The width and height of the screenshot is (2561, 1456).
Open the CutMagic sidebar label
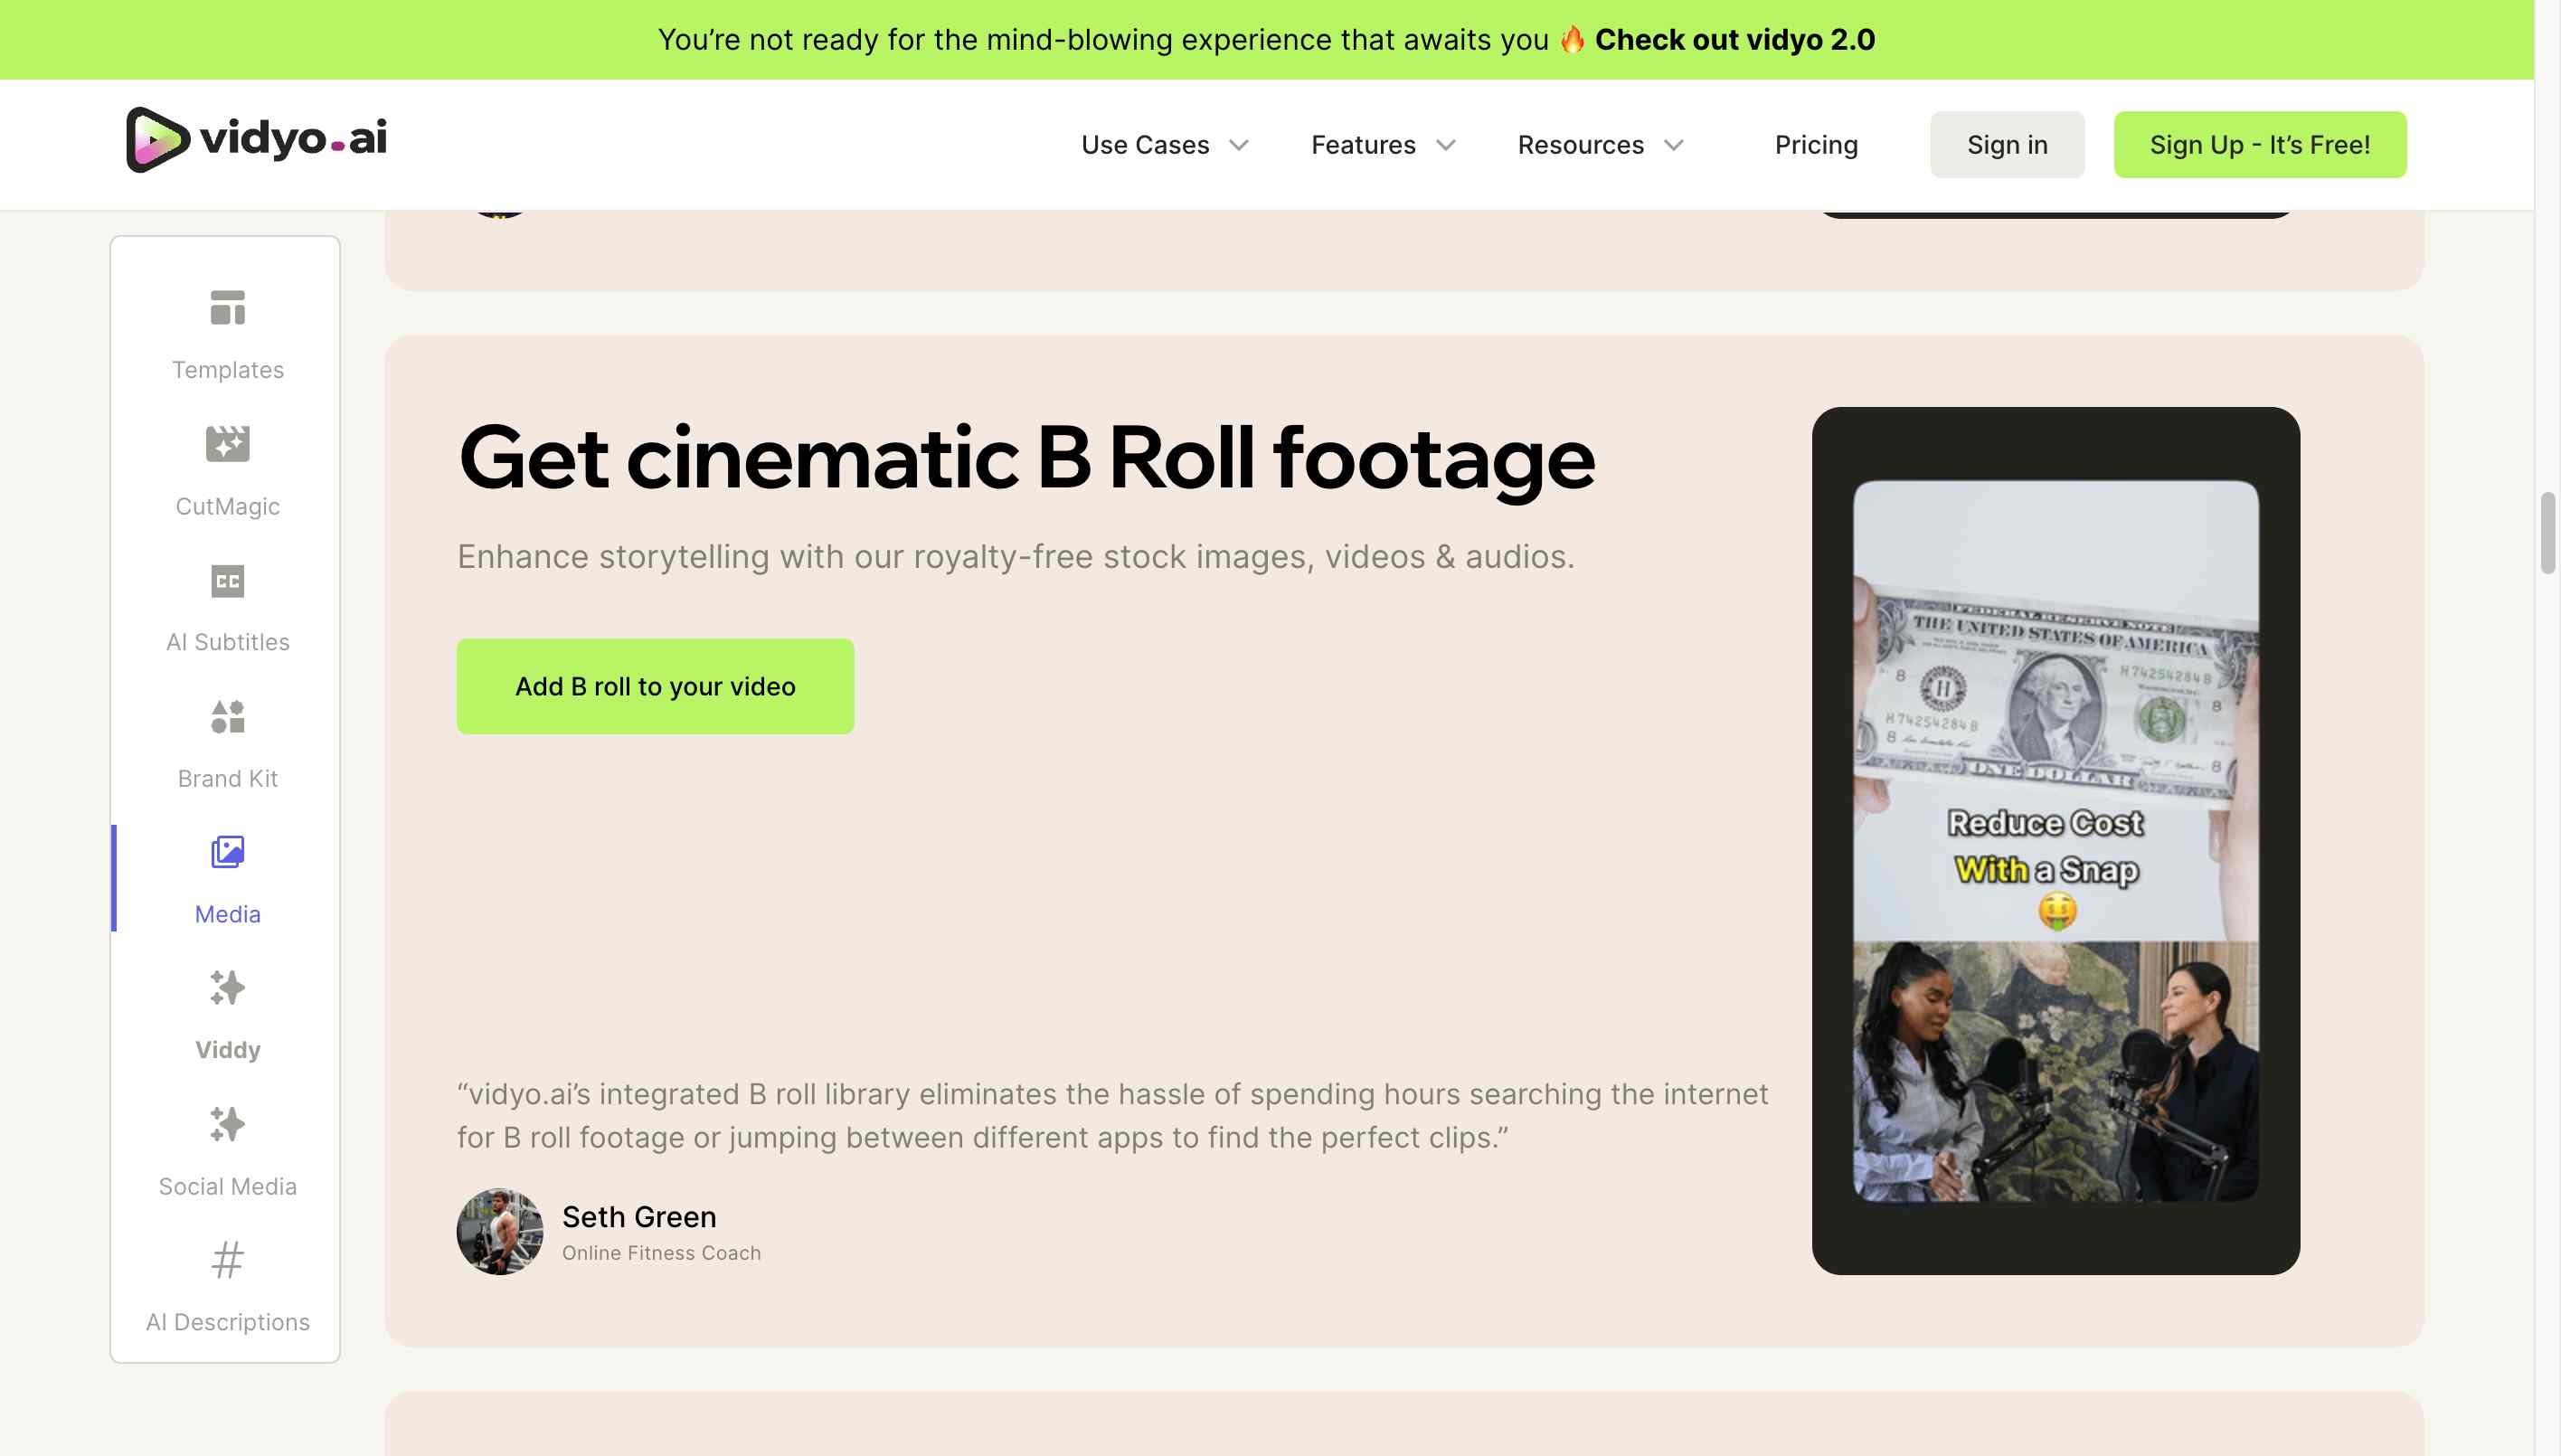tap(228, 506)
